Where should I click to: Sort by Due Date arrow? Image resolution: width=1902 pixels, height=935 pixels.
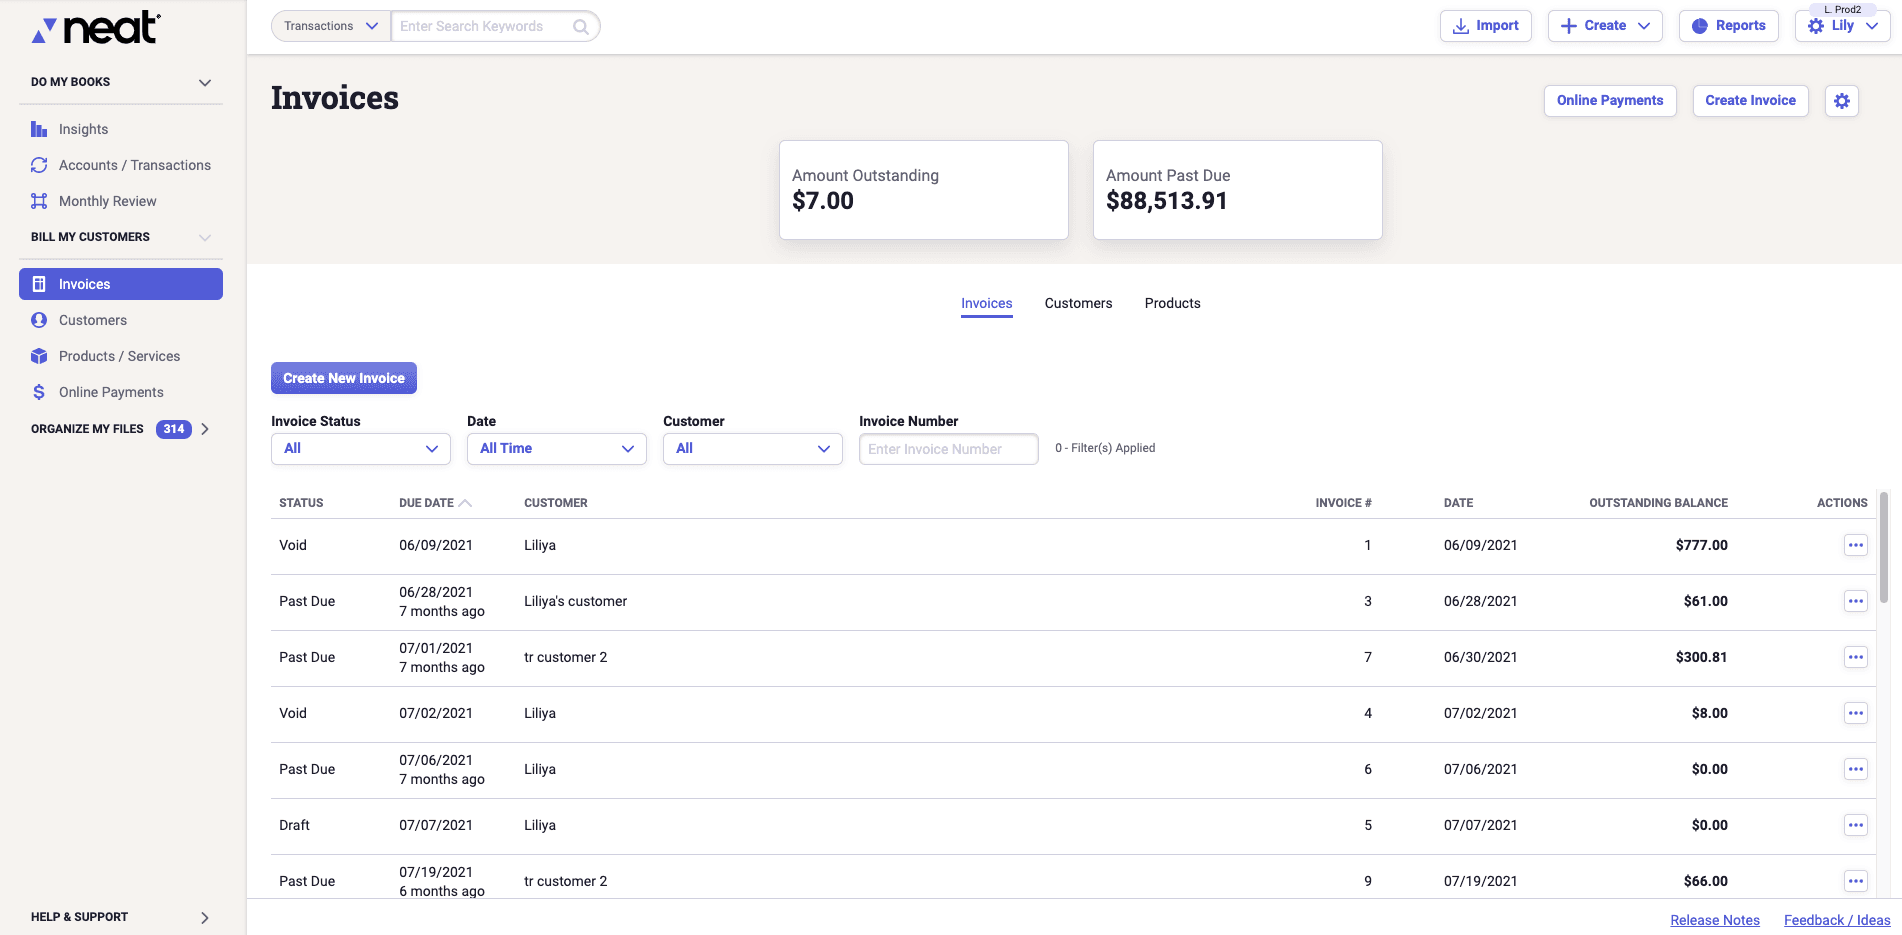pyautogui.click(x=465, y=503)
